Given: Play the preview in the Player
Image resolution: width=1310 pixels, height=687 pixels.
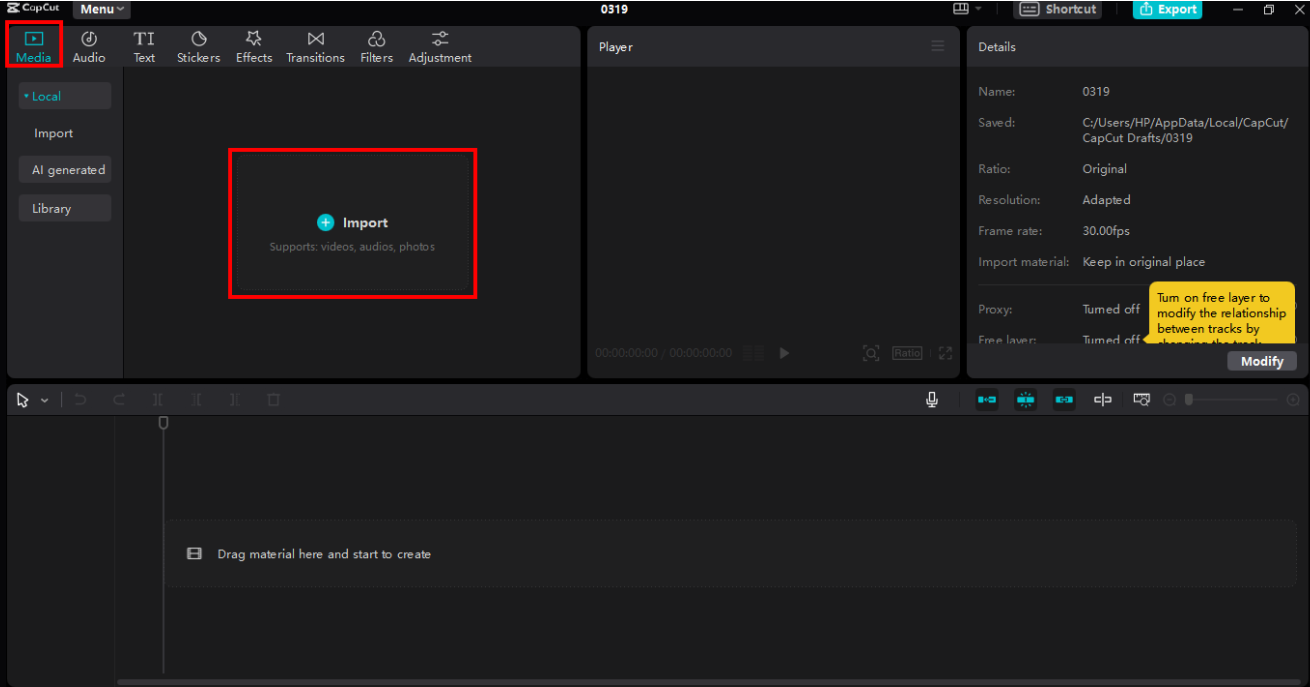Looking at the screenshot, I should click(x=784, y=353).
